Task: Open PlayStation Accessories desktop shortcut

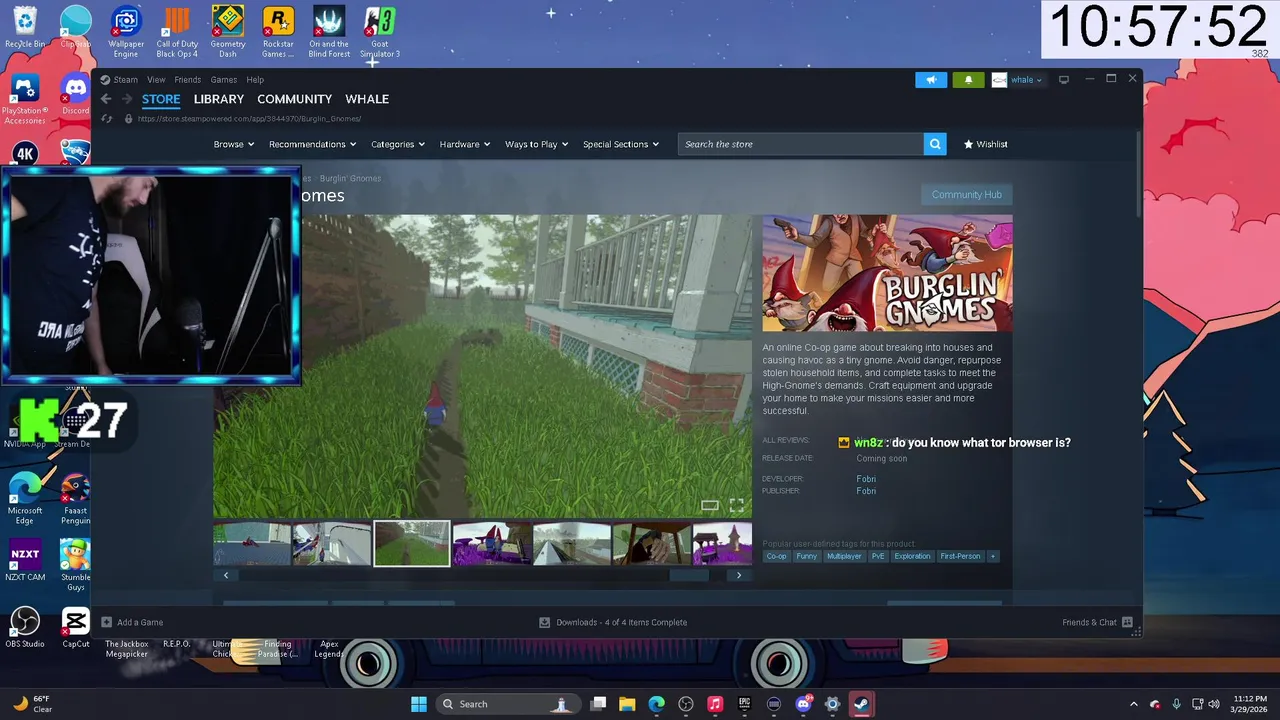Action: click(x=25, y=100)
